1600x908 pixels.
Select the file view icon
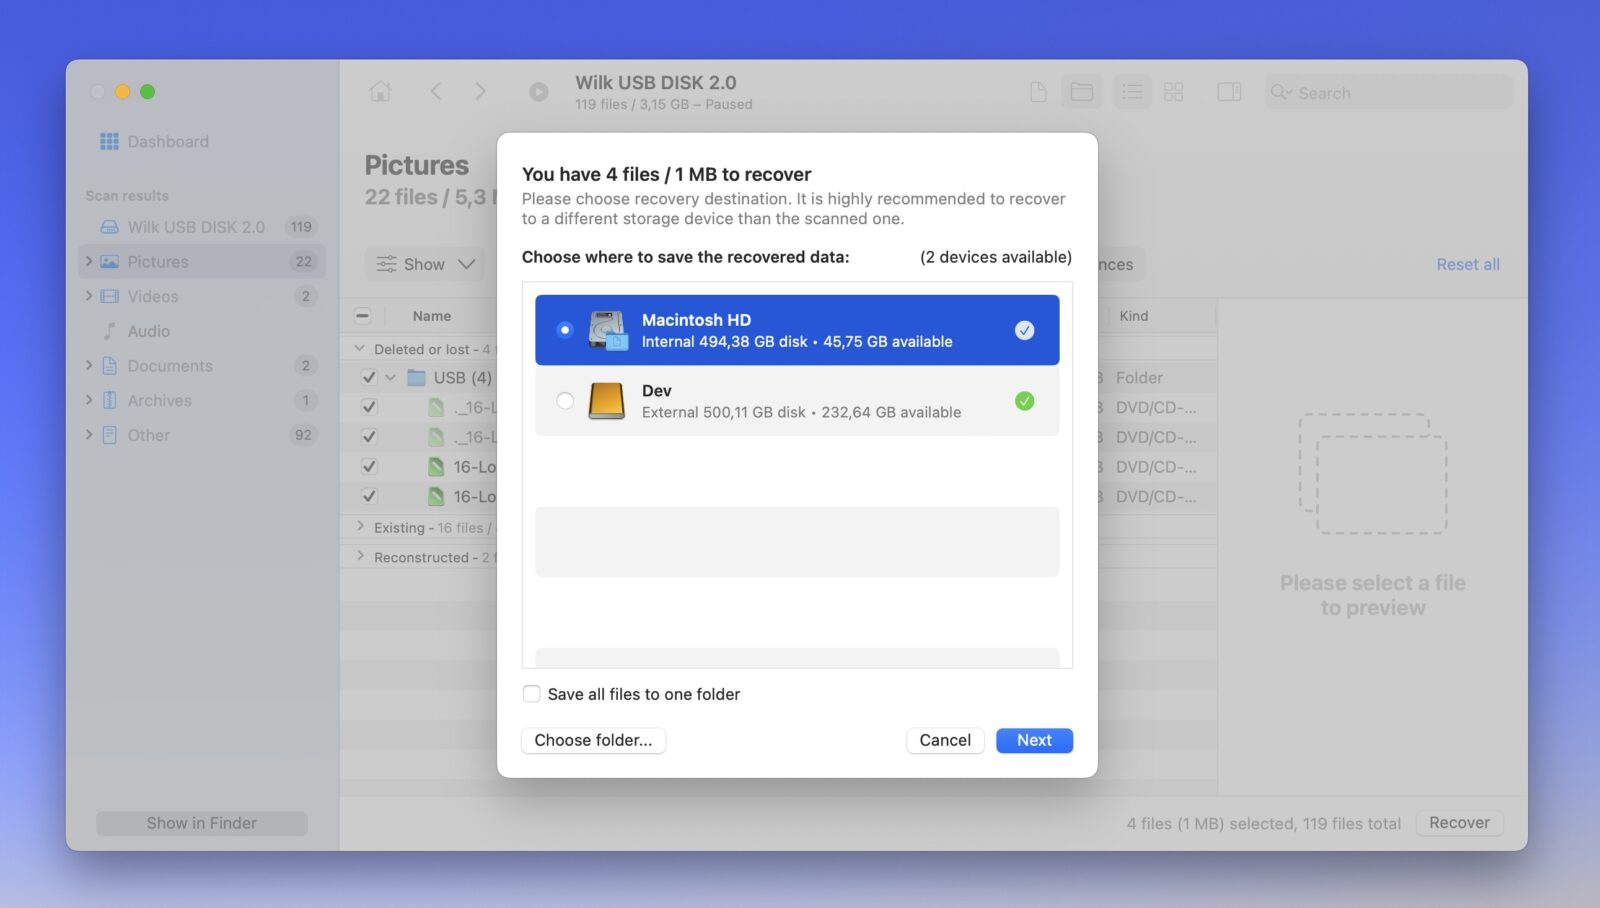click(1038, 92)
